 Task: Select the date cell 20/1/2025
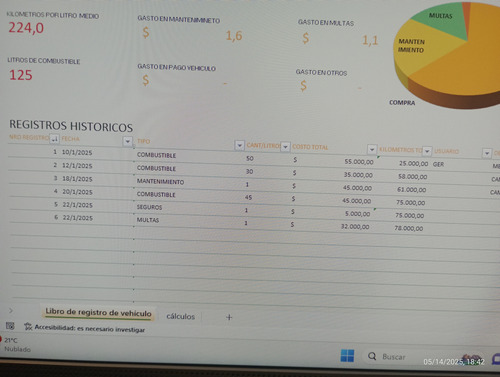tap(77, 192)
